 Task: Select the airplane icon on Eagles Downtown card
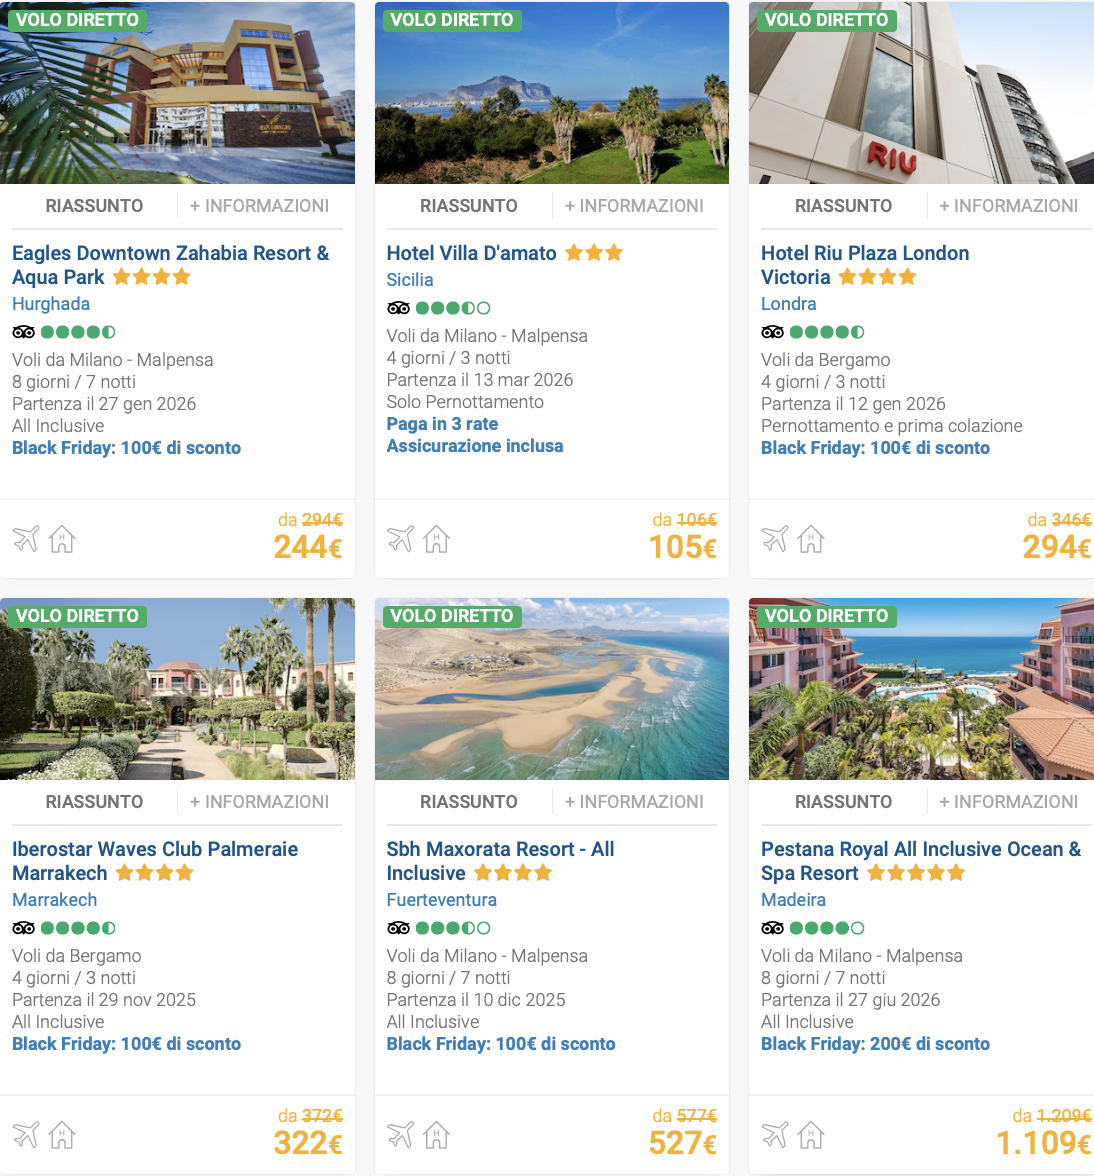[26, 538]
